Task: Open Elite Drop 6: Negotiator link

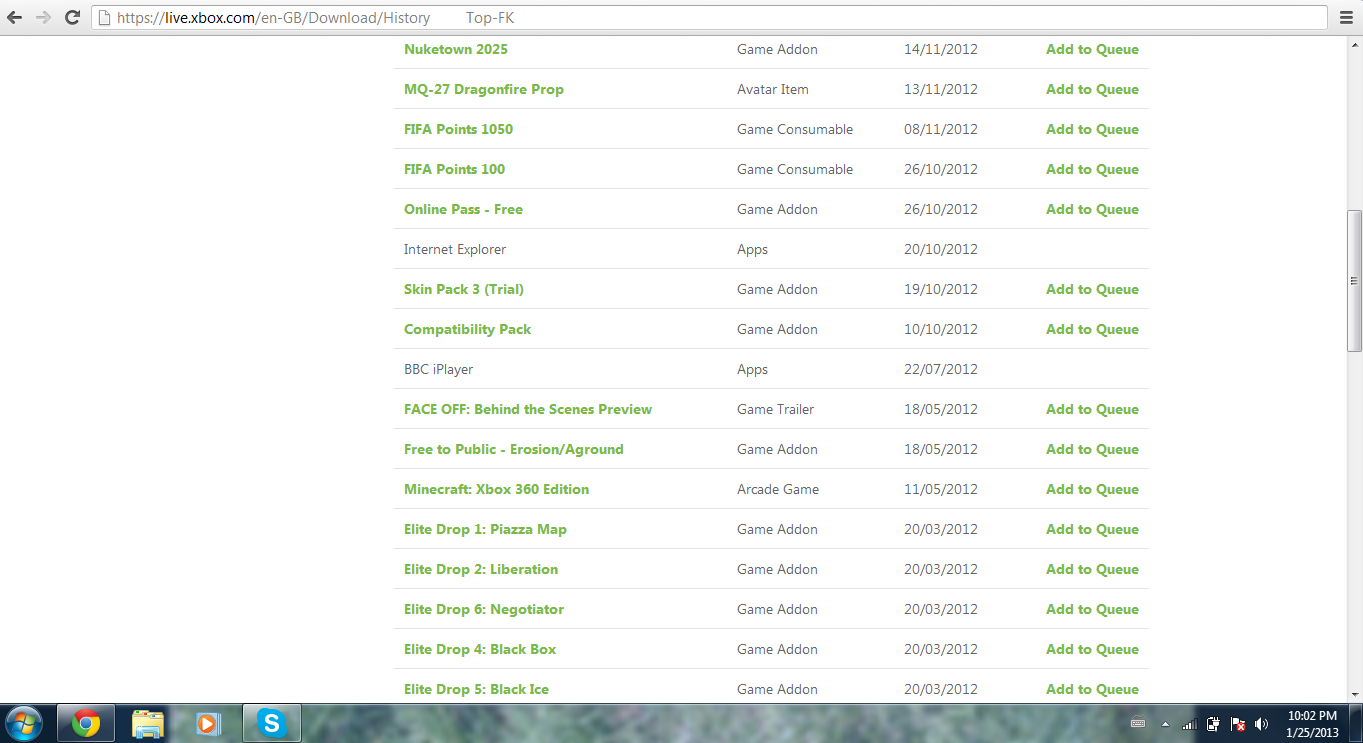Action: tap(484, 609)
